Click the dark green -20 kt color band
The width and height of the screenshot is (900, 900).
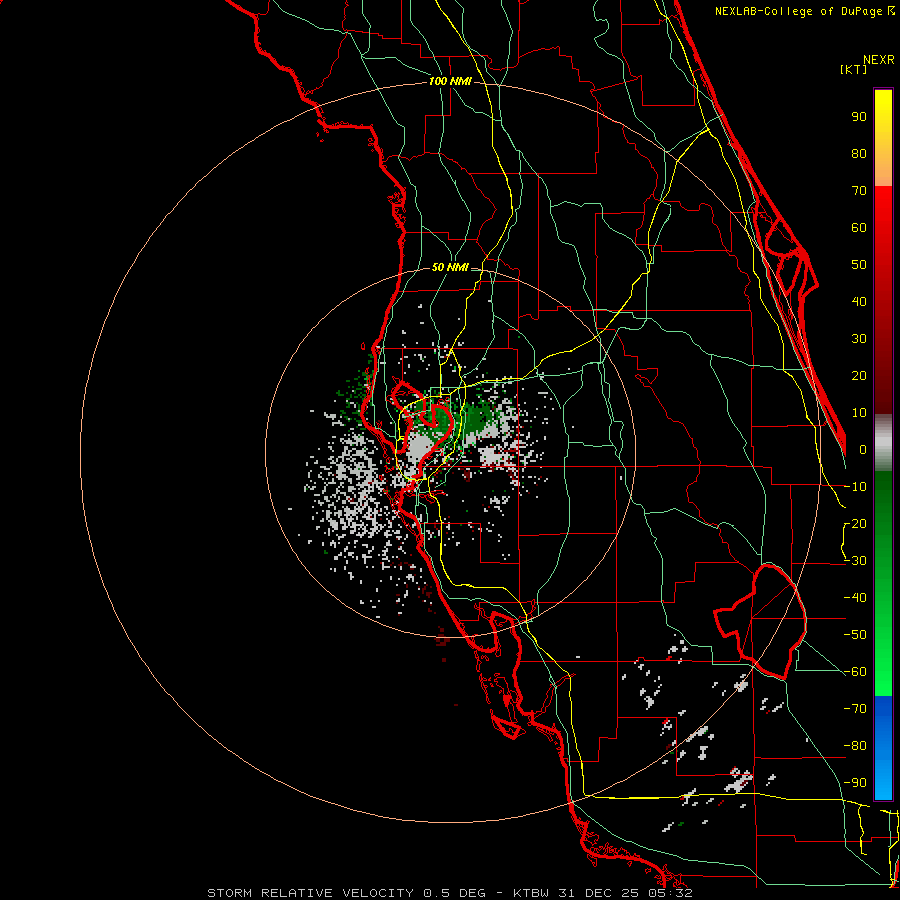883,523
